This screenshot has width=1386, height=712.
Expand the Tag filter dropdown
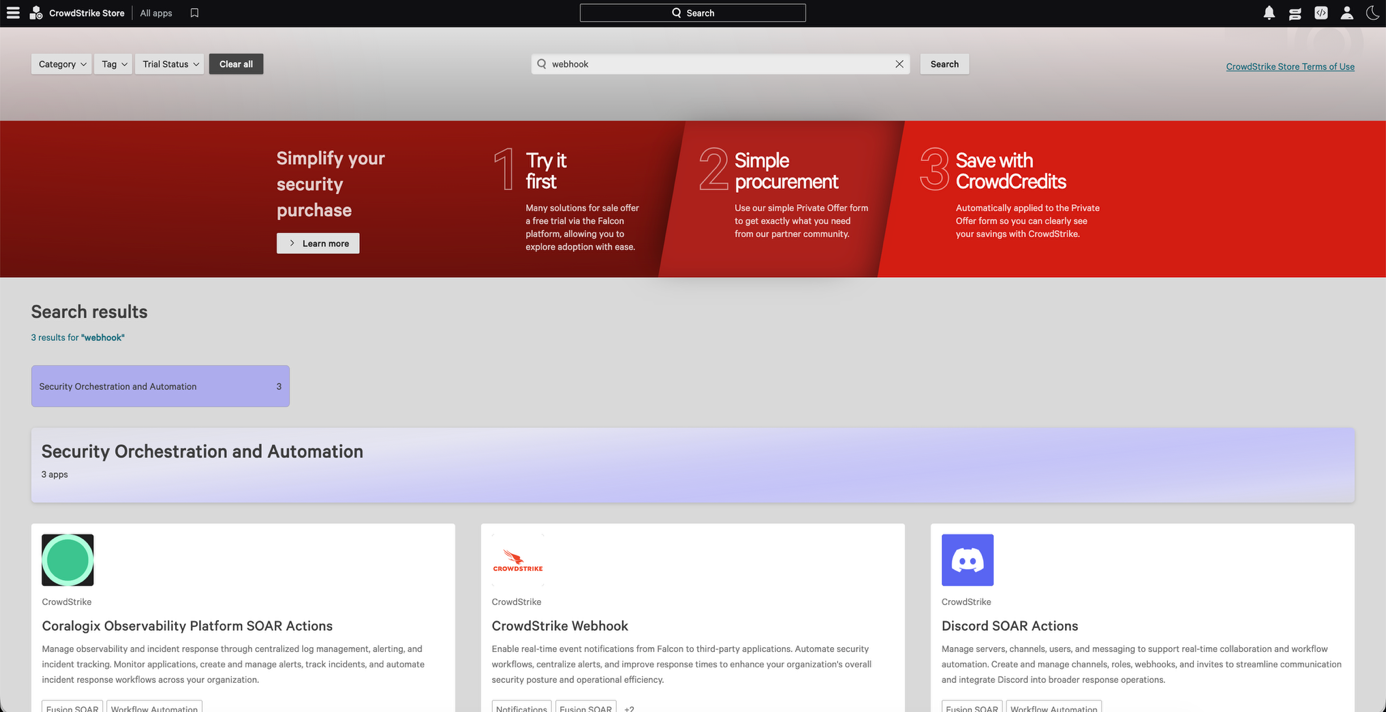coord(113,64)
